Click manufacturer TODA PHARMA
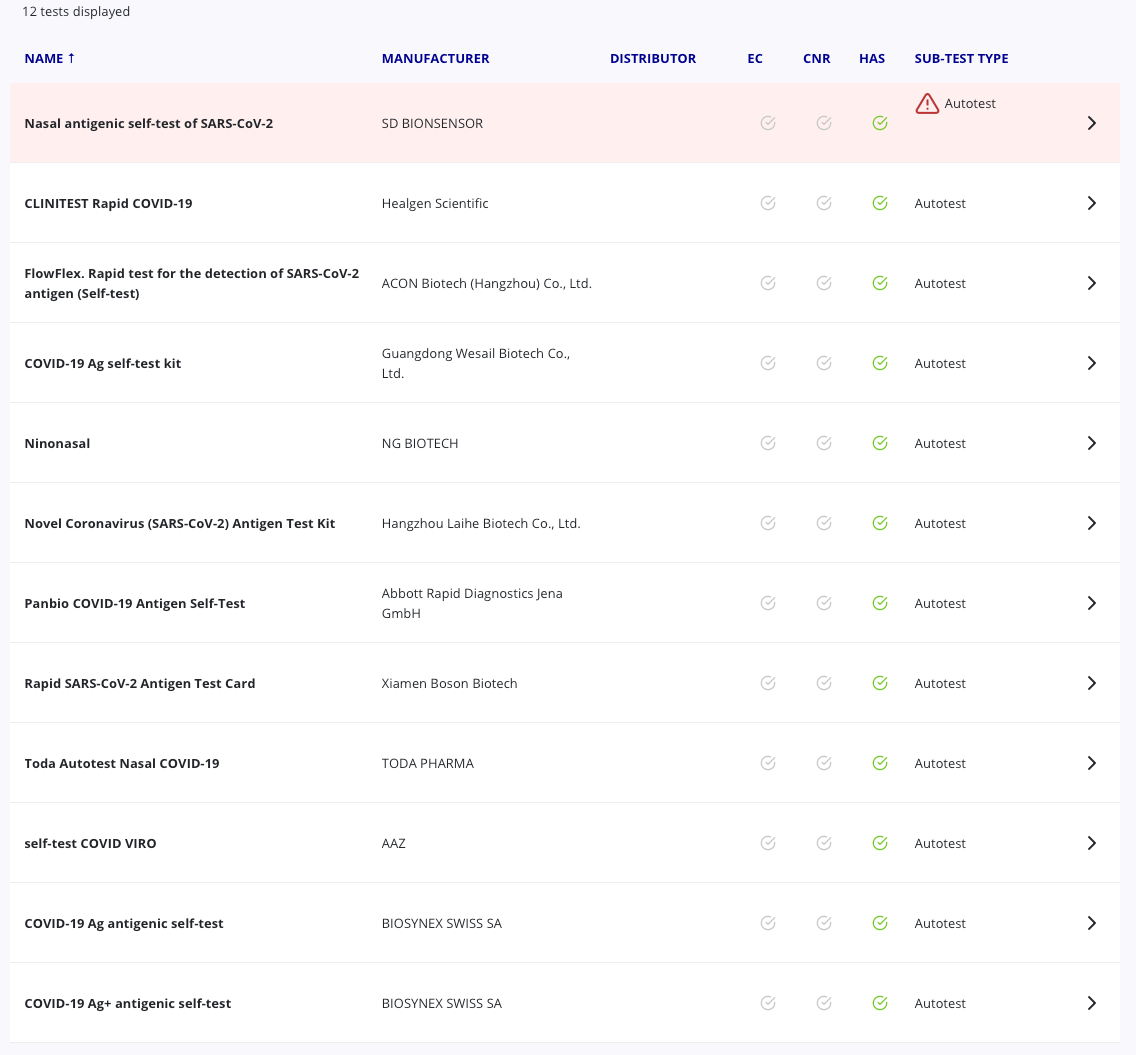 coord(427,763)
